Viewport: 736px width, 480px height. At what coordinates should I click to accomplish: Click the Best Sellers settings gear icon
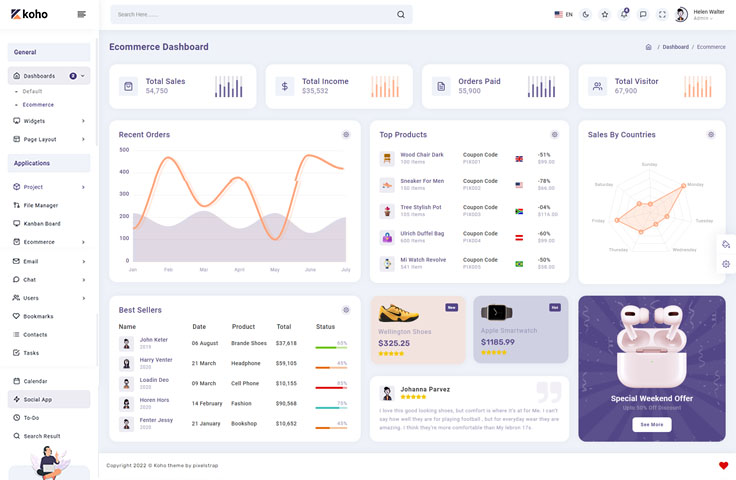(x=346, y=310)
